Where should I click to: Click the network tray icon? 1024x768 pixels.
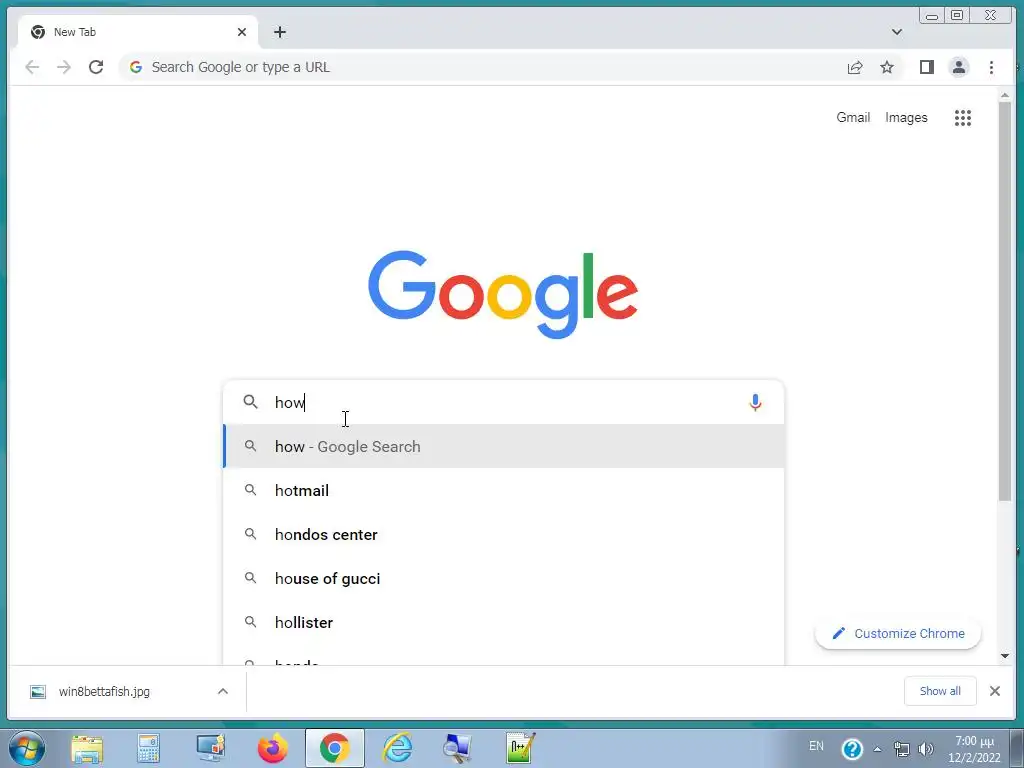[901, 749]
